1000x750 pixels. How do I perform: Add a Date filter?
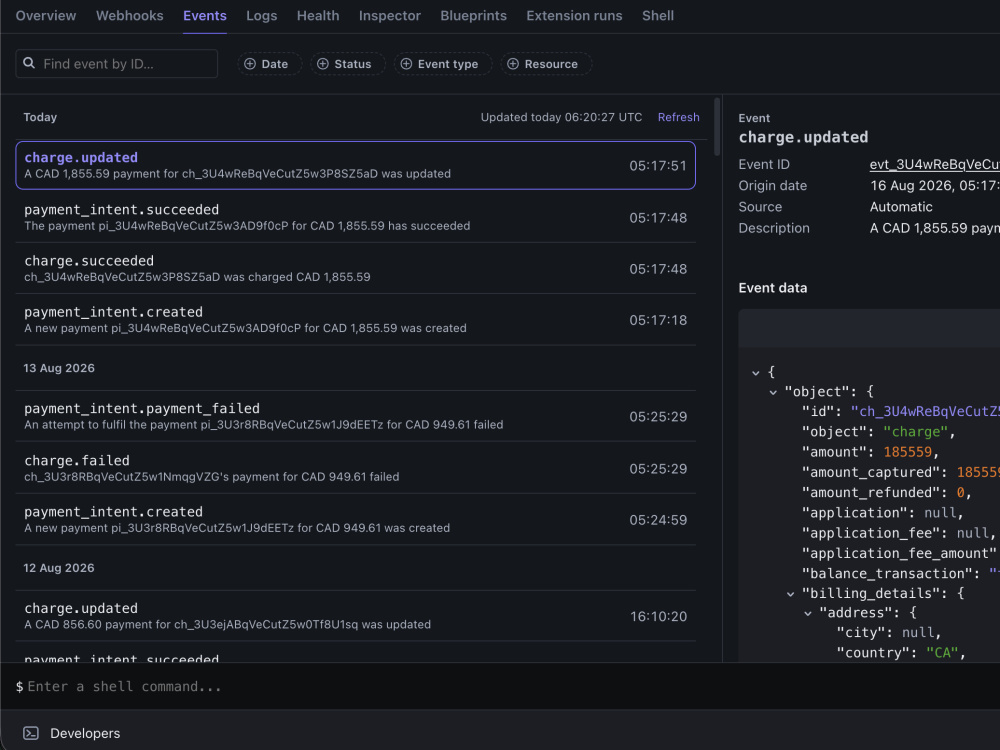[x=269, y=64]
